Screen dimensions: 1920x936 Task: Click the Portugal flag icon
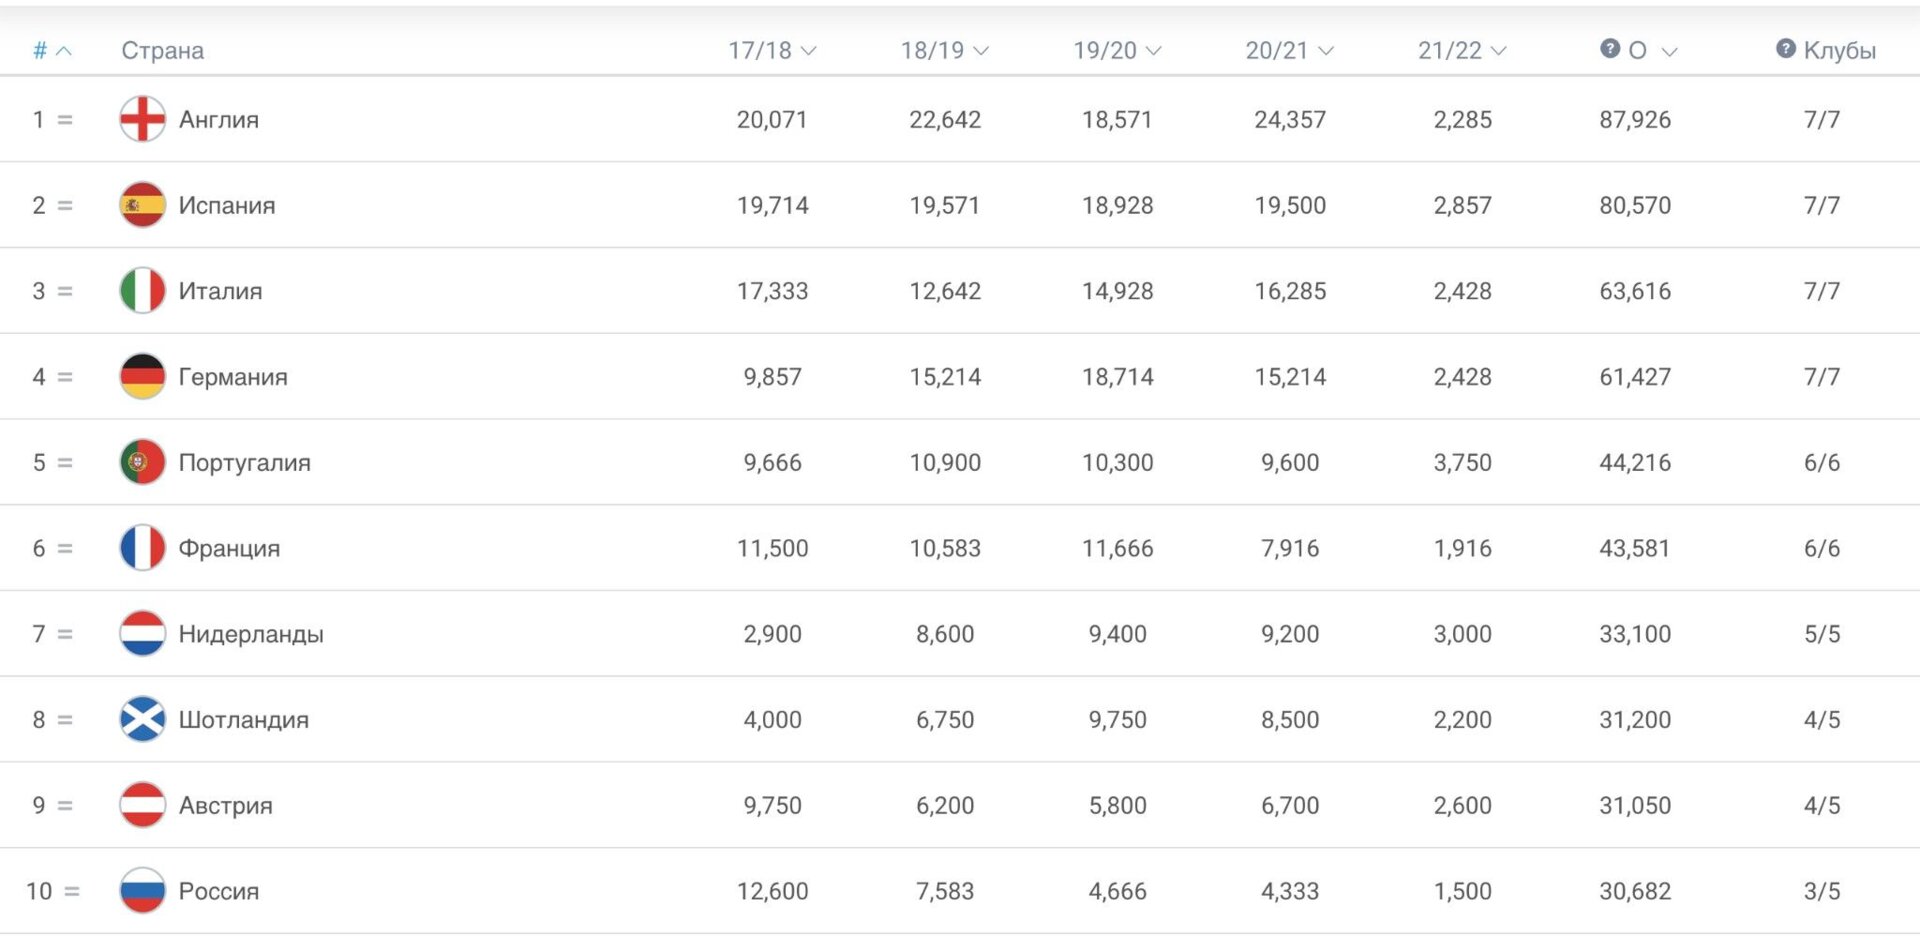coord(142,462)
